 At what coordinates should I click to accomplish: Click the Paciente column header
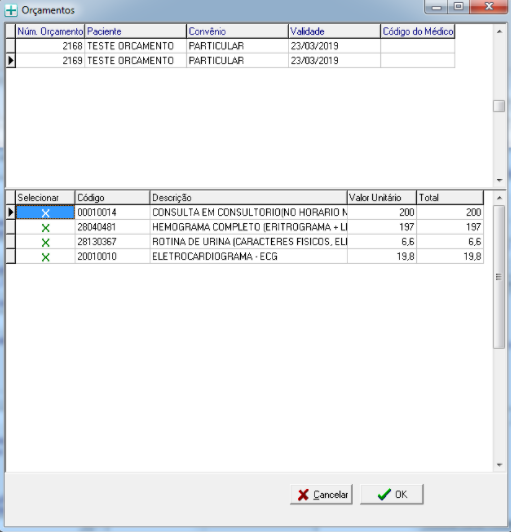[x=136, y=31]
